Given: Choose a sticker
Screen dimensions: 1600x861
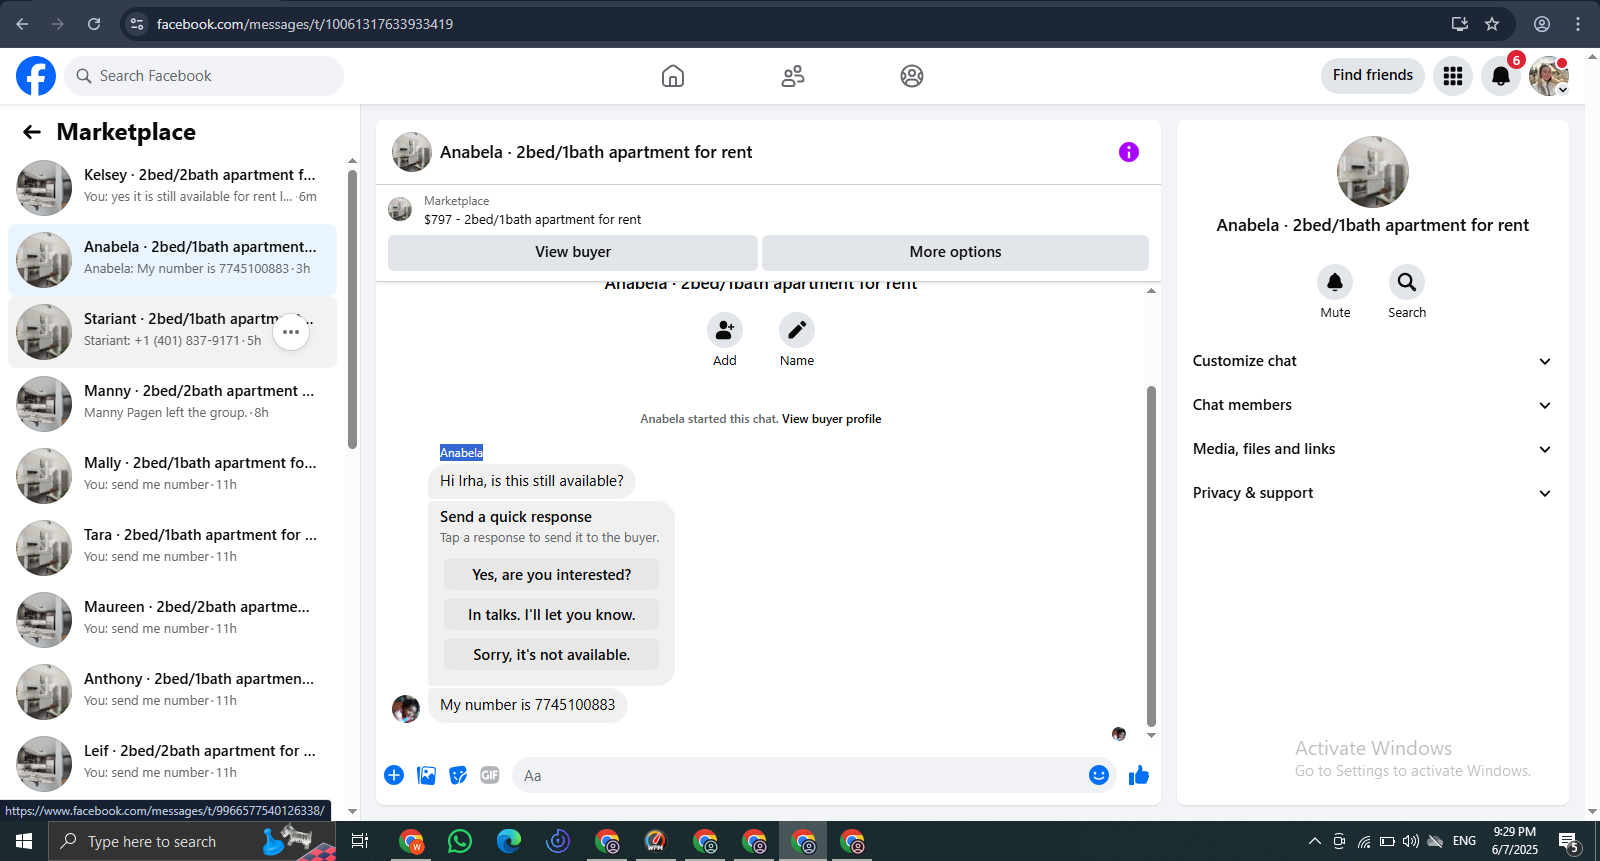Looking at the screenshot, I should 458,775.
